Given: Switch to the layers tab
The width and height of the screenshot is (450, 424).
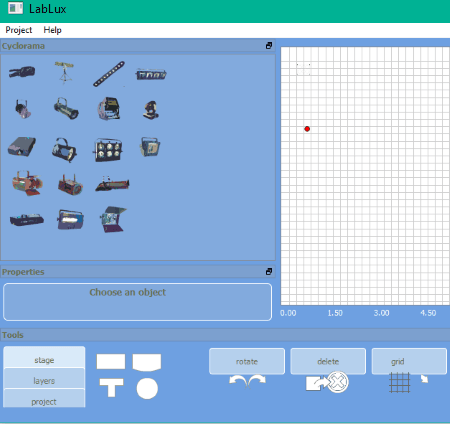Looking at the screenshot, I should [x=44, y=379].
